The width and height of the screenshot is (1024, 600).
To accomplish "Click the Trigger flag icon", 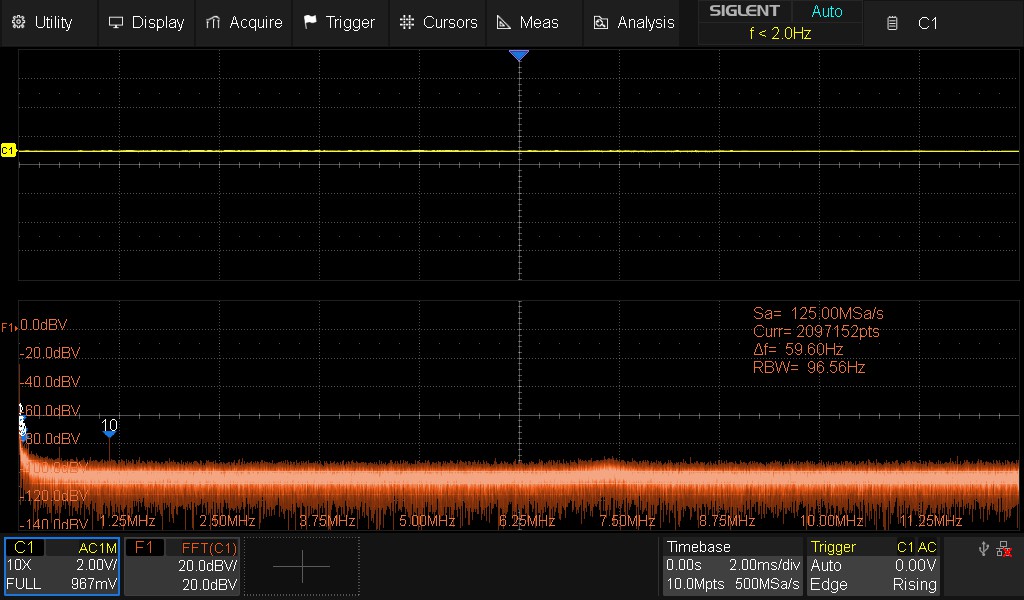I will coord(310,22).
